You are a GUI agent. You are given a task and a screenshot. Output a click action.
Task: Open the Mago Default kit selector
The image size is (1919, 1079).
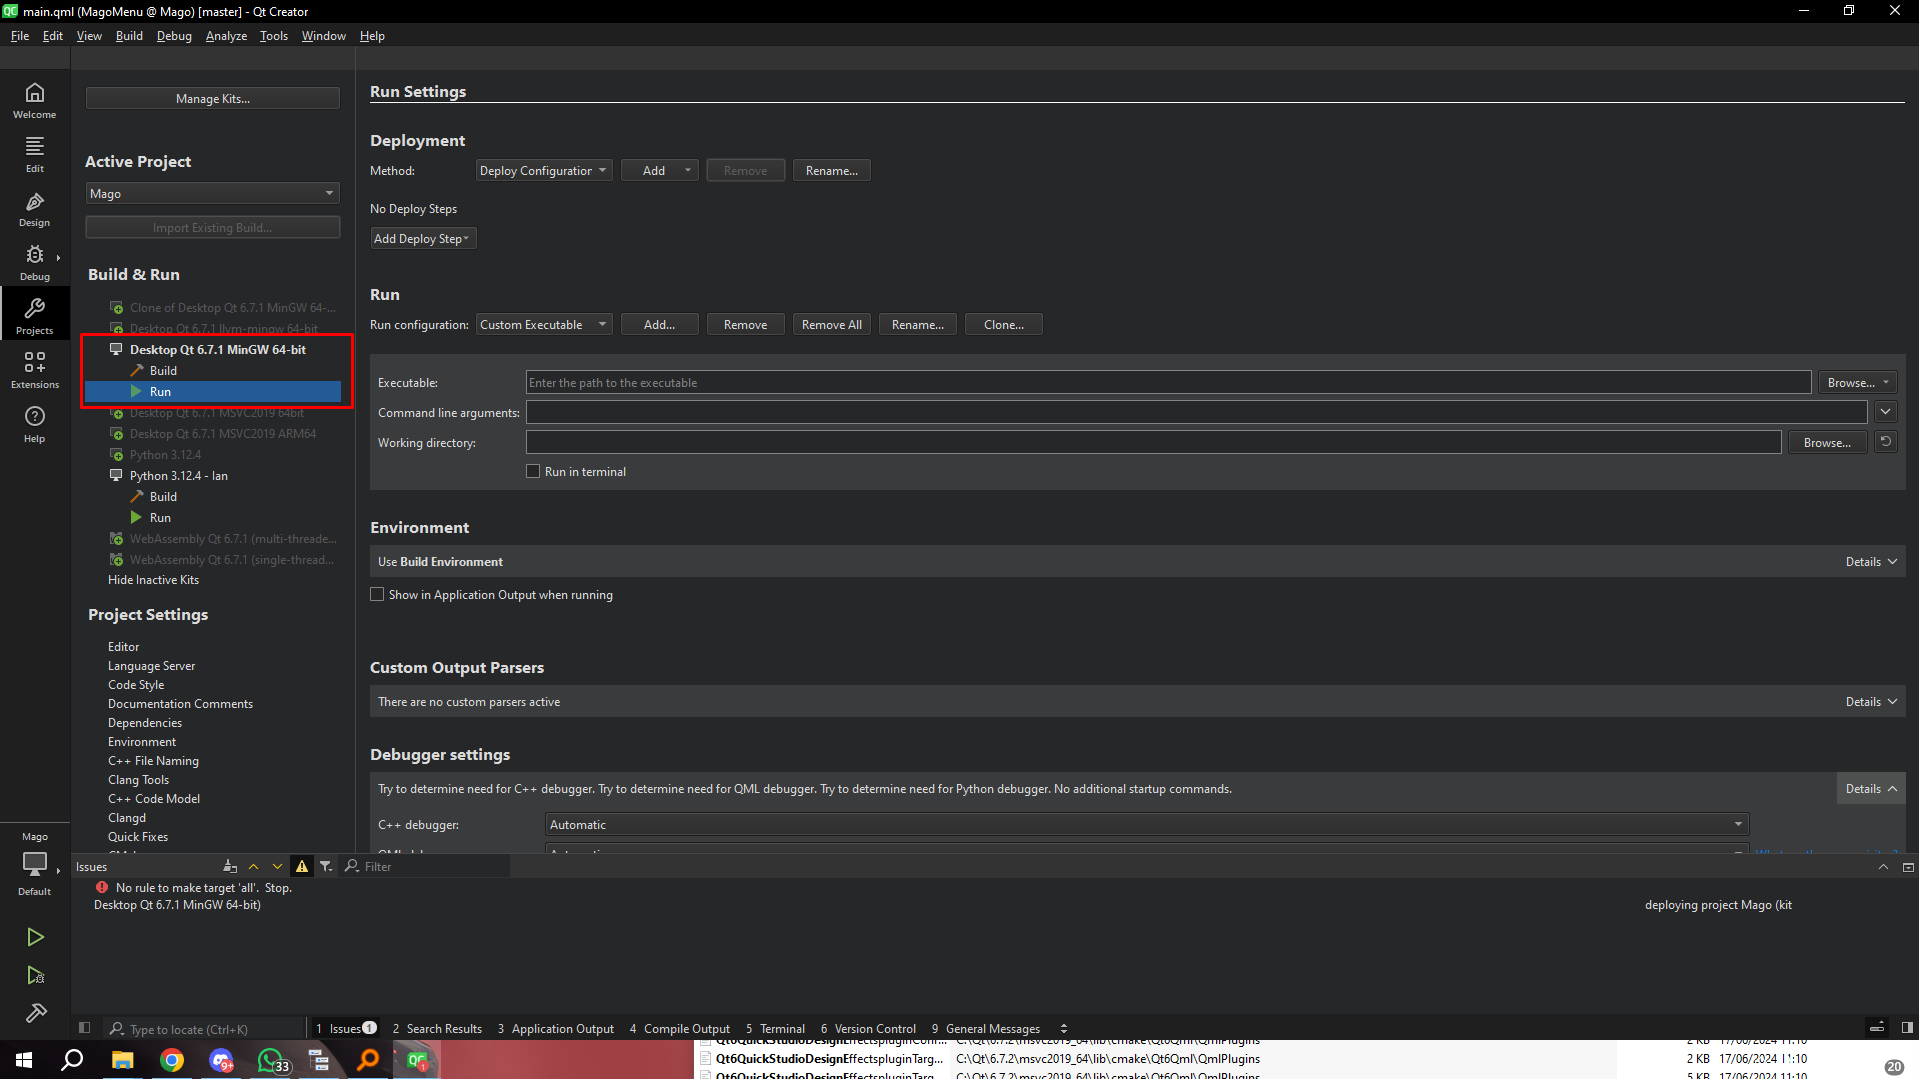click(x=35, y=864)
